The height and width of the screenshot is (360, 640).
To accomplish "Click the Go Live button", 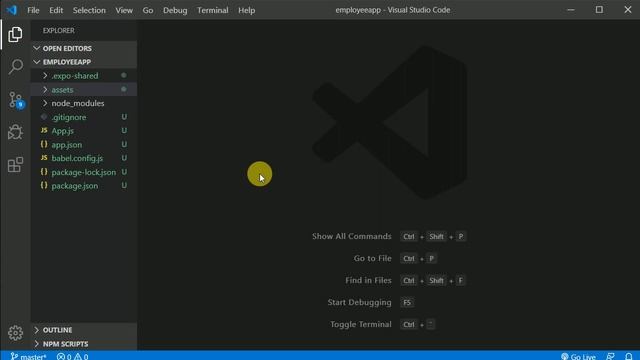I will 578,356.
